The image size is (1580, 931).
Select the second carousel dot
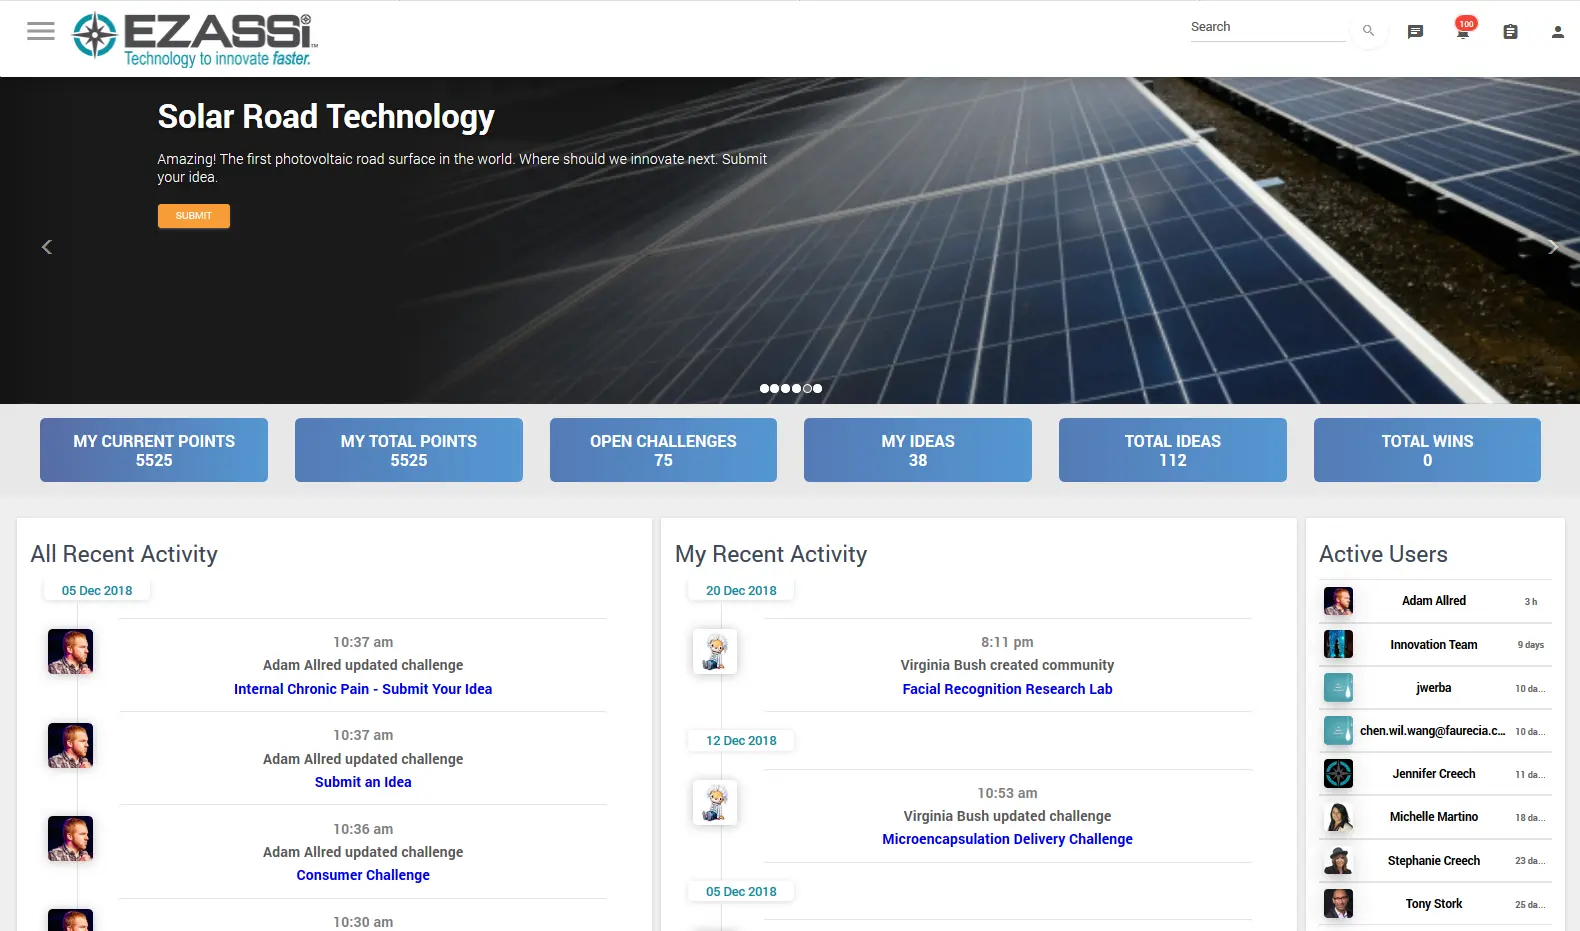(775, 388)
